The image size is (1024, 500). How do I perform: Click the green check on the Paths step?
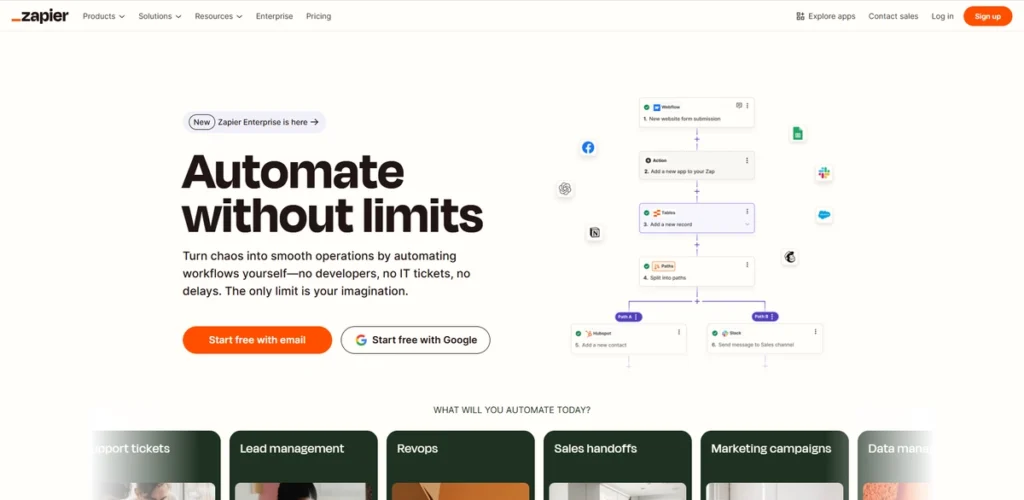tap(647, 266)
